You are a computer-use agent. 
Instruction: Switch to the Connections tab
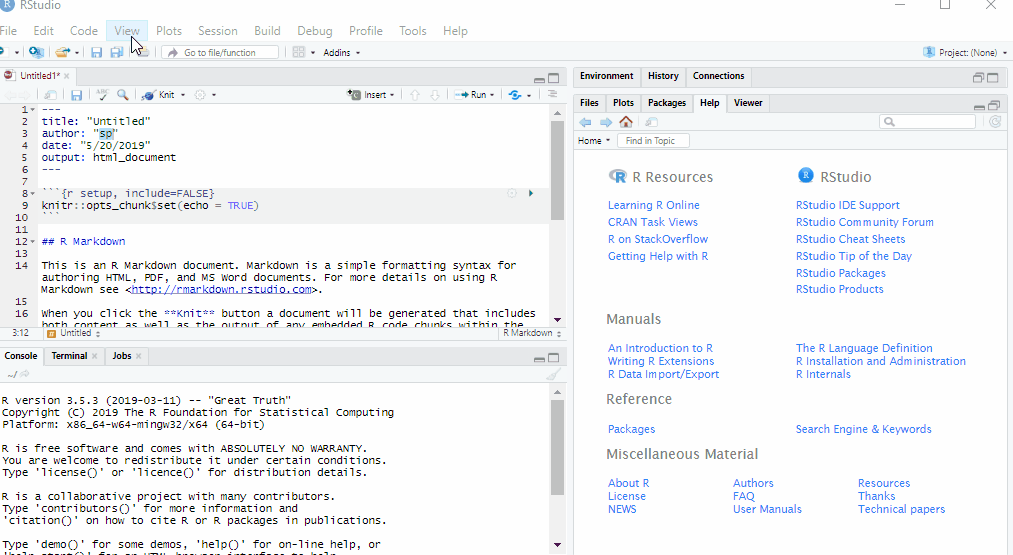click(718, 76)
